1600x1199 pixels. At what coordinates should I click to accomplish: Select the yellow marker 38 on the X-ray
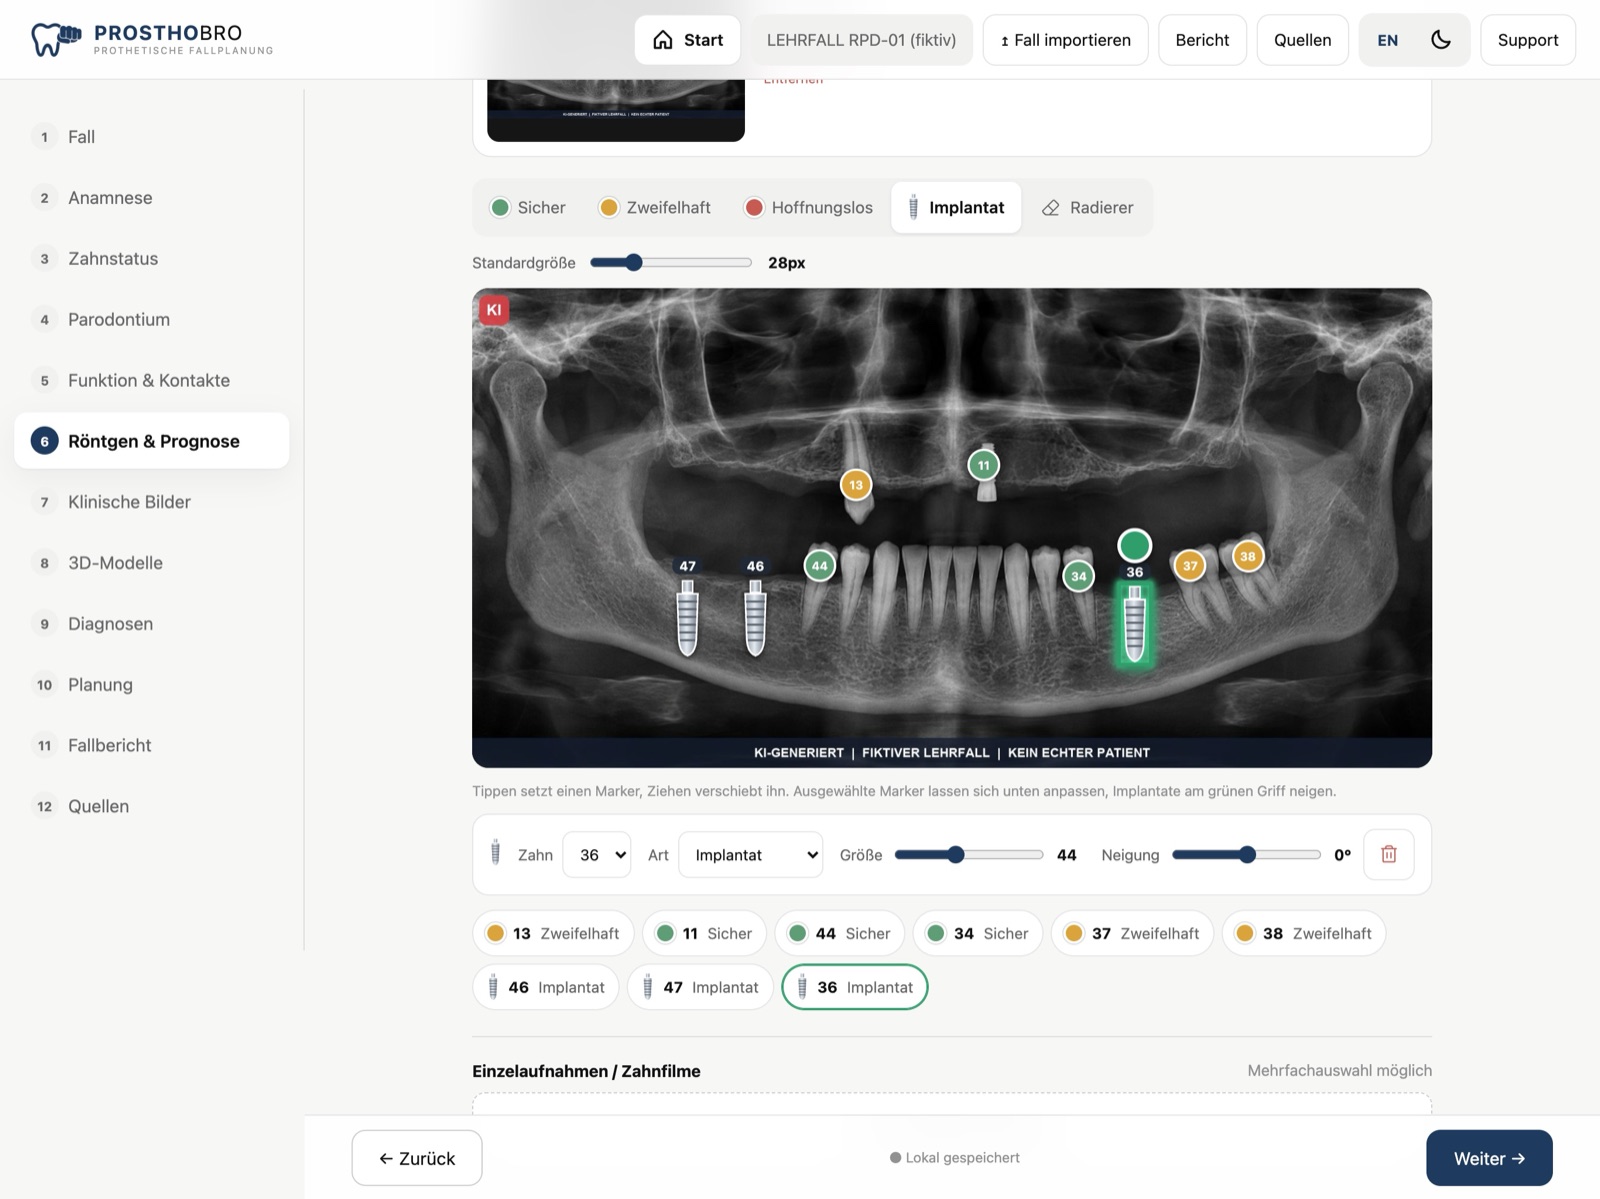tap(1248, 557)
